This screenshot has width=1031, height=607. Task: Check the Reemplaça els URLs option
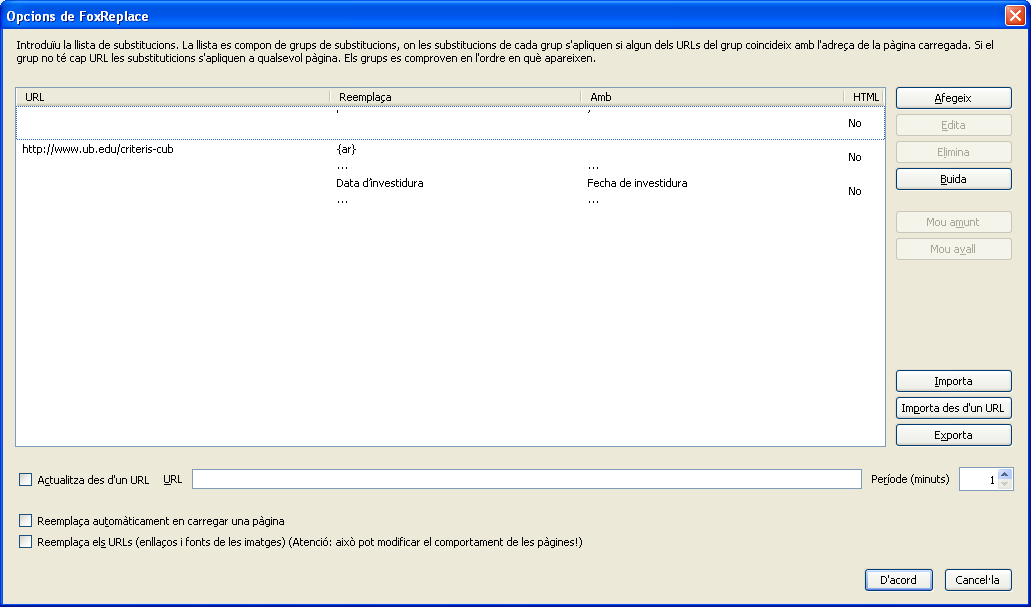(x=26, y=542)
